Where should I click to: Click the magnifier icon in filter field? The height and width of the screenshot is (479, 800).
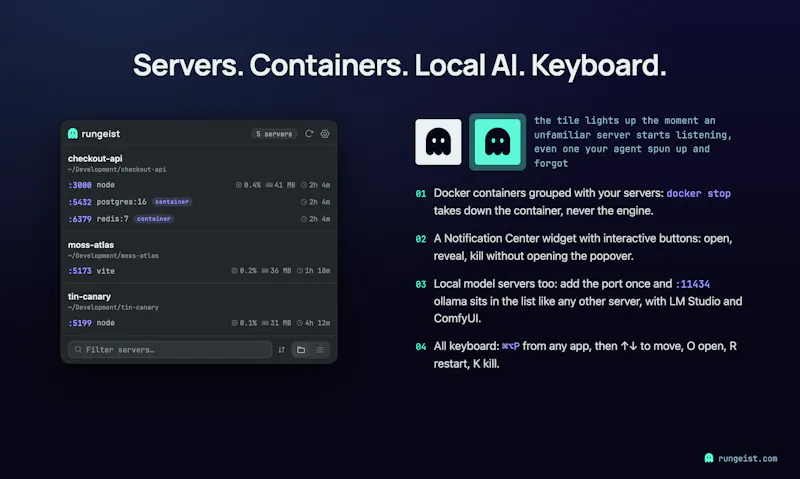[x=78, y=349]
